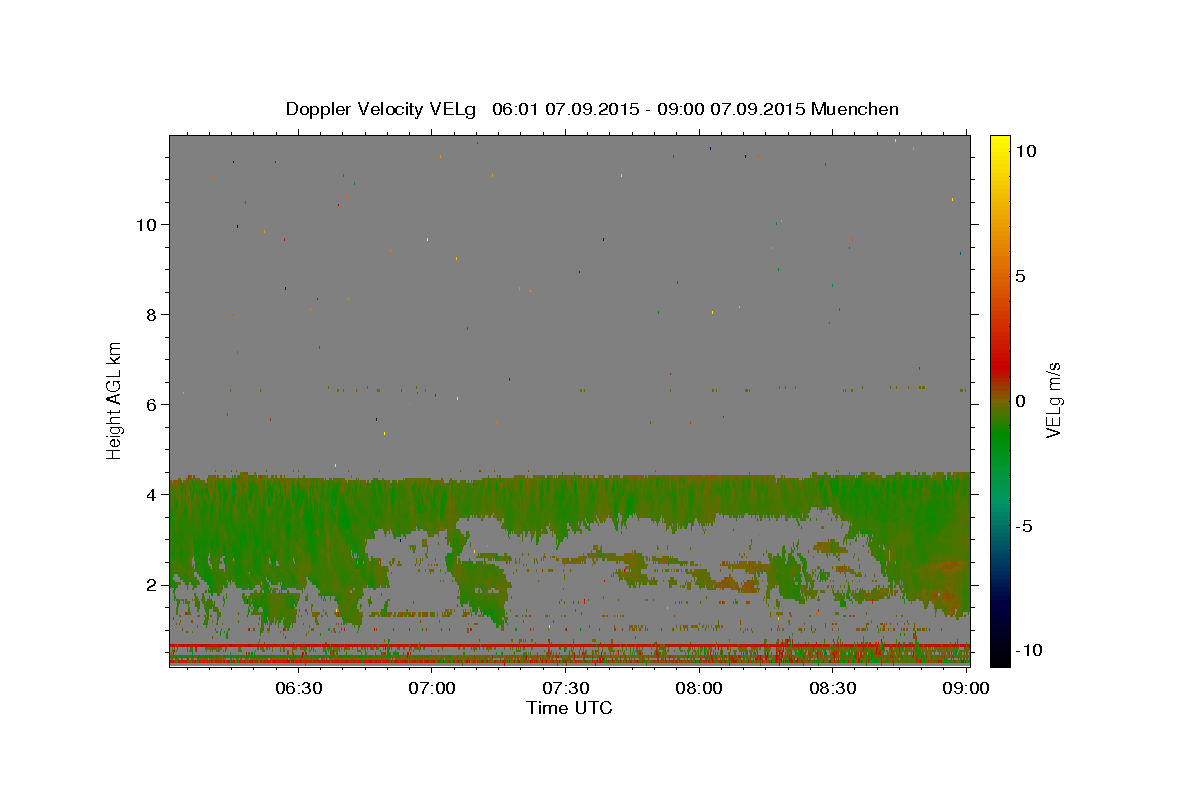
Task: Click the 07:00 time tick label
Action: 432,688
